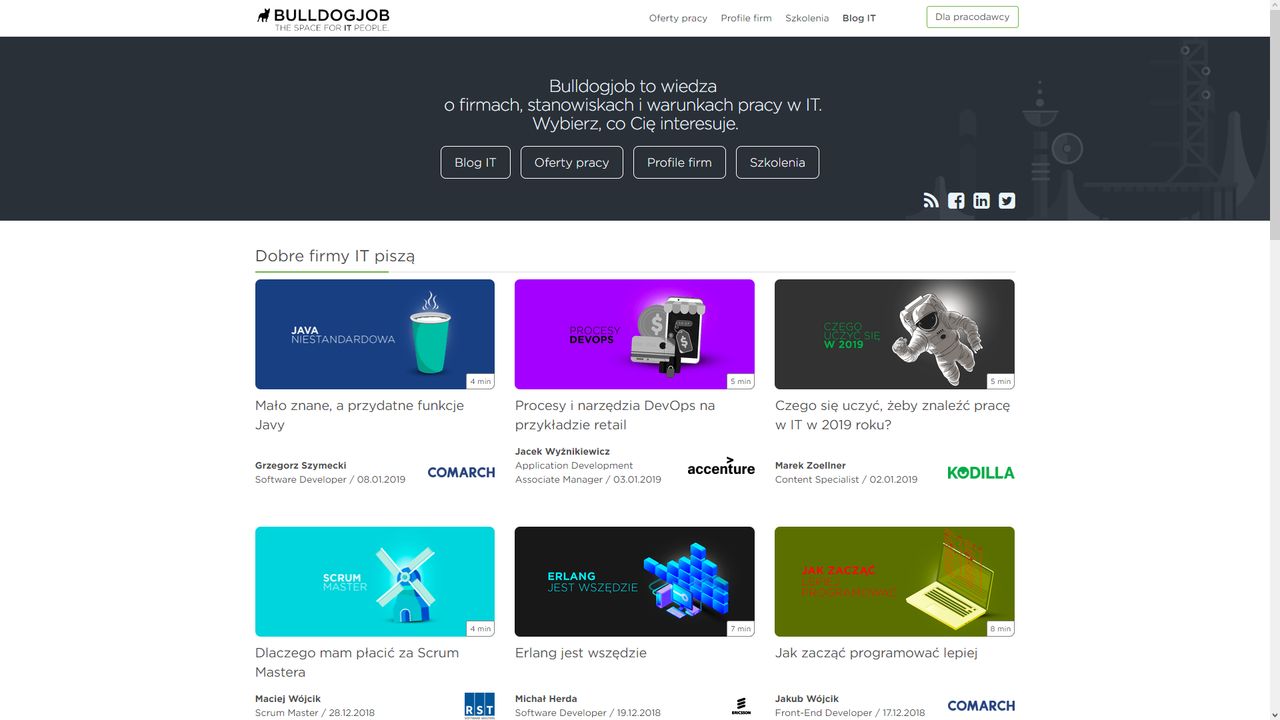
Task: Open the Jak zacząć laptop thumbnail
Action: 895,582
